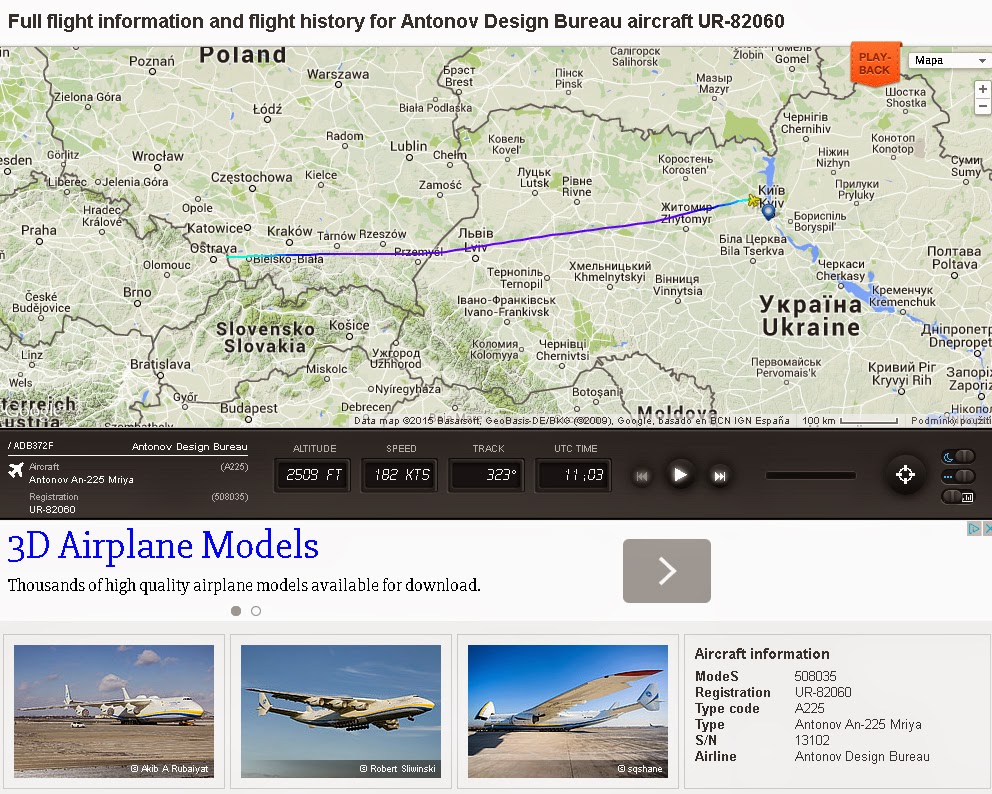This screenshot has width=992, height=794.
Task: Click the Airline value Antonov Design Bureau
Action: click(x=862, y=756)
